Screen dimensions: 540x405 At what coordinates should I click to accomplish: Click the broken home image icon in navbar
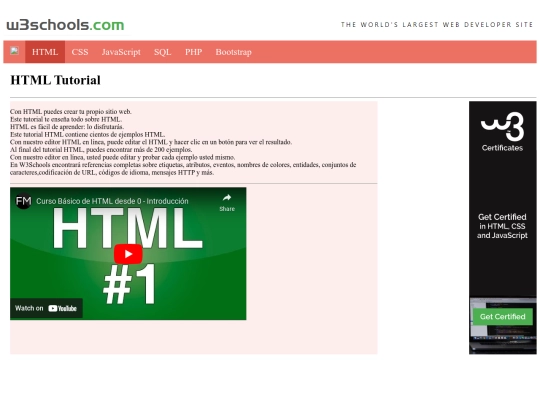14,51
